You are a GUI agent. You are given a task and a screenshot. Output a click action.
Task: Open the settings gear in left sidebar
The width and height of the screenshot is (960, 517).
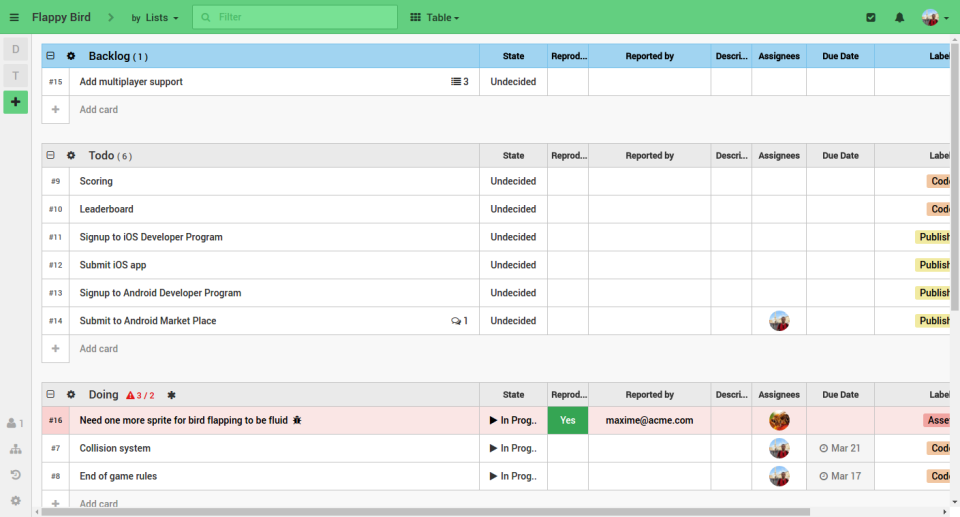[15, 501]
